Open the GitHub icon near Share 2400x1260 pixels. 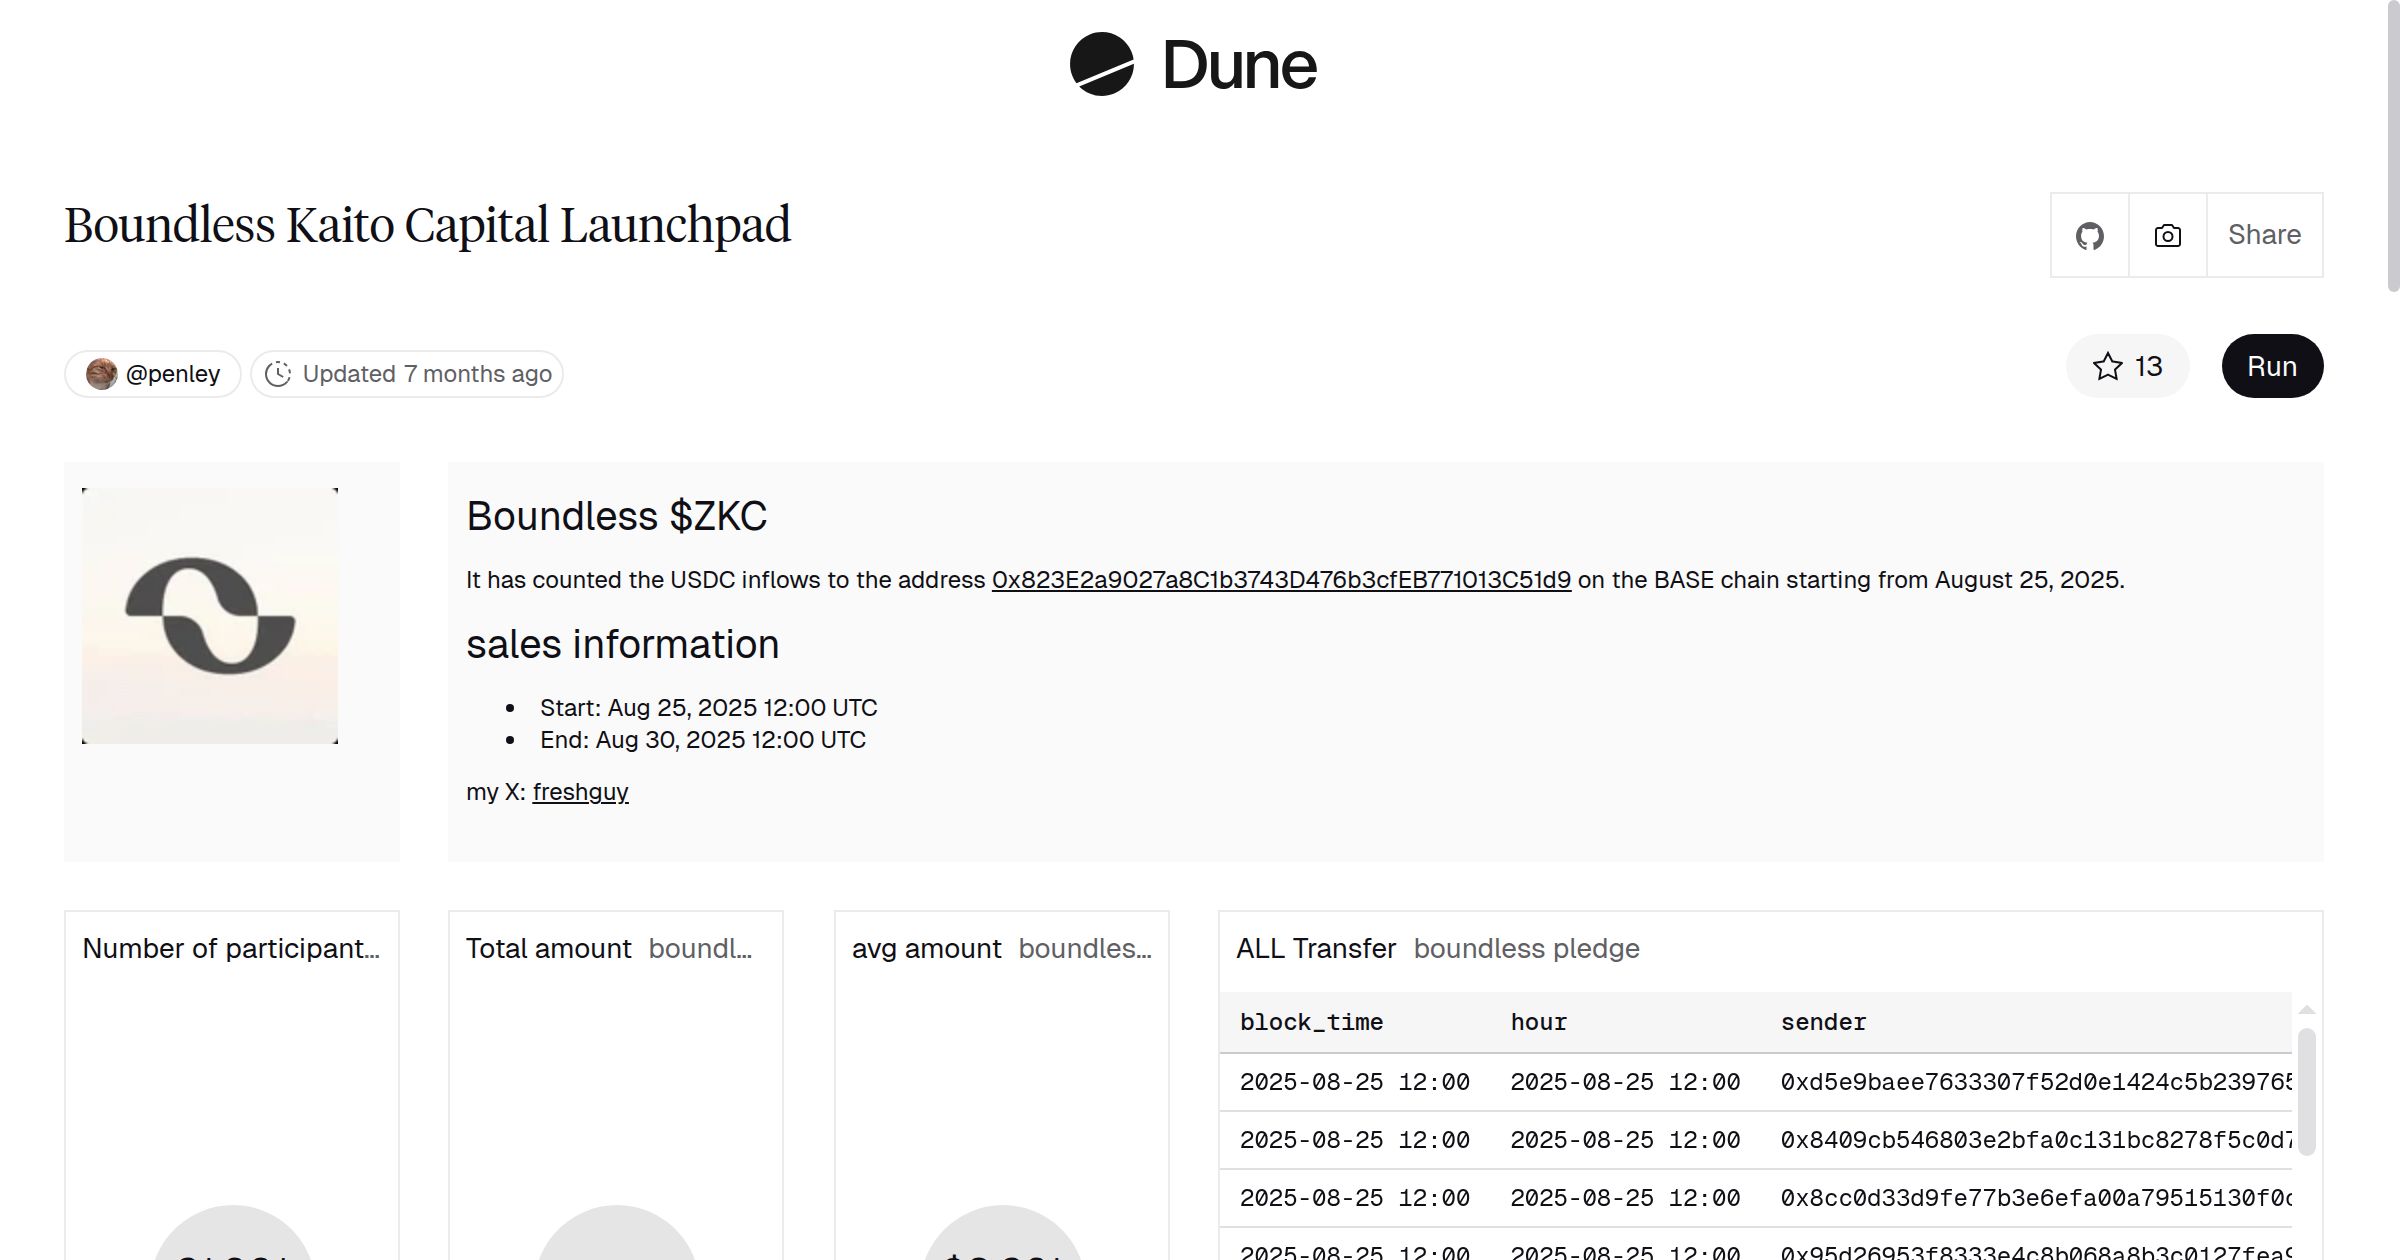tap(2089, 234)
